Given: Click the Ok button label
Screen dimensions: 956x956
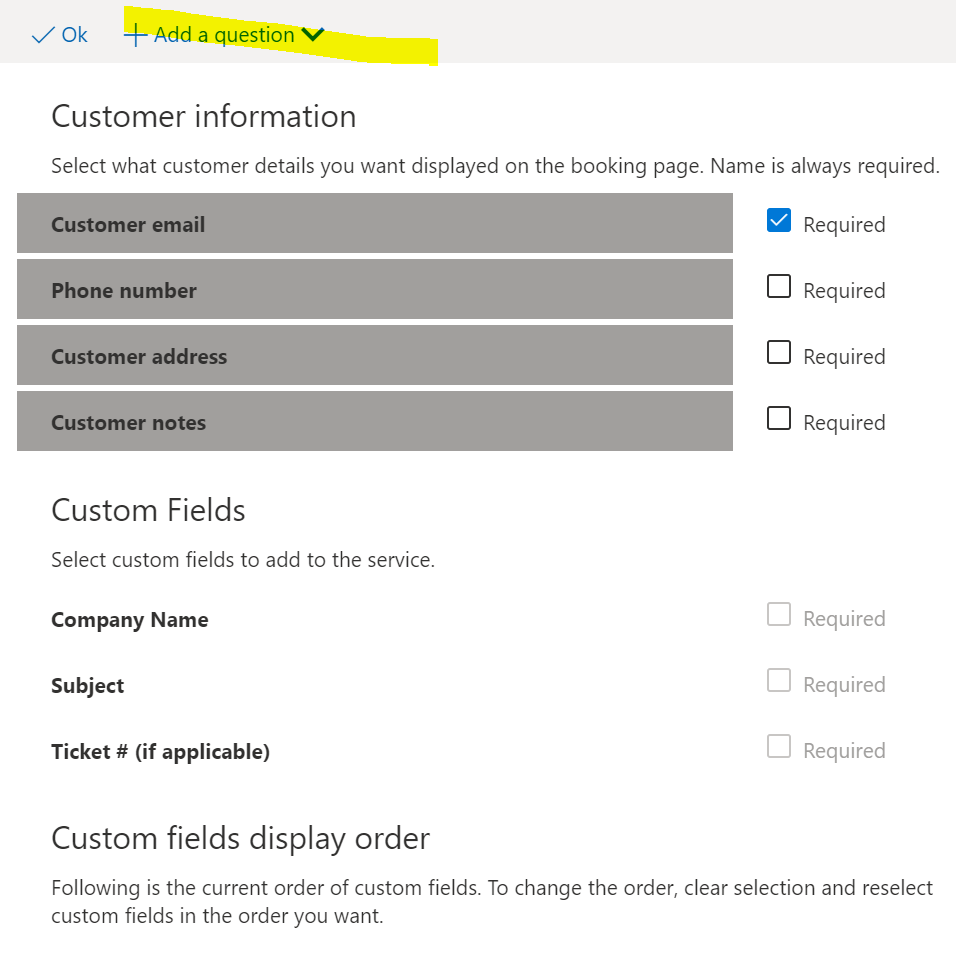Looking at the screenshot, I should (x=74, y=35).
